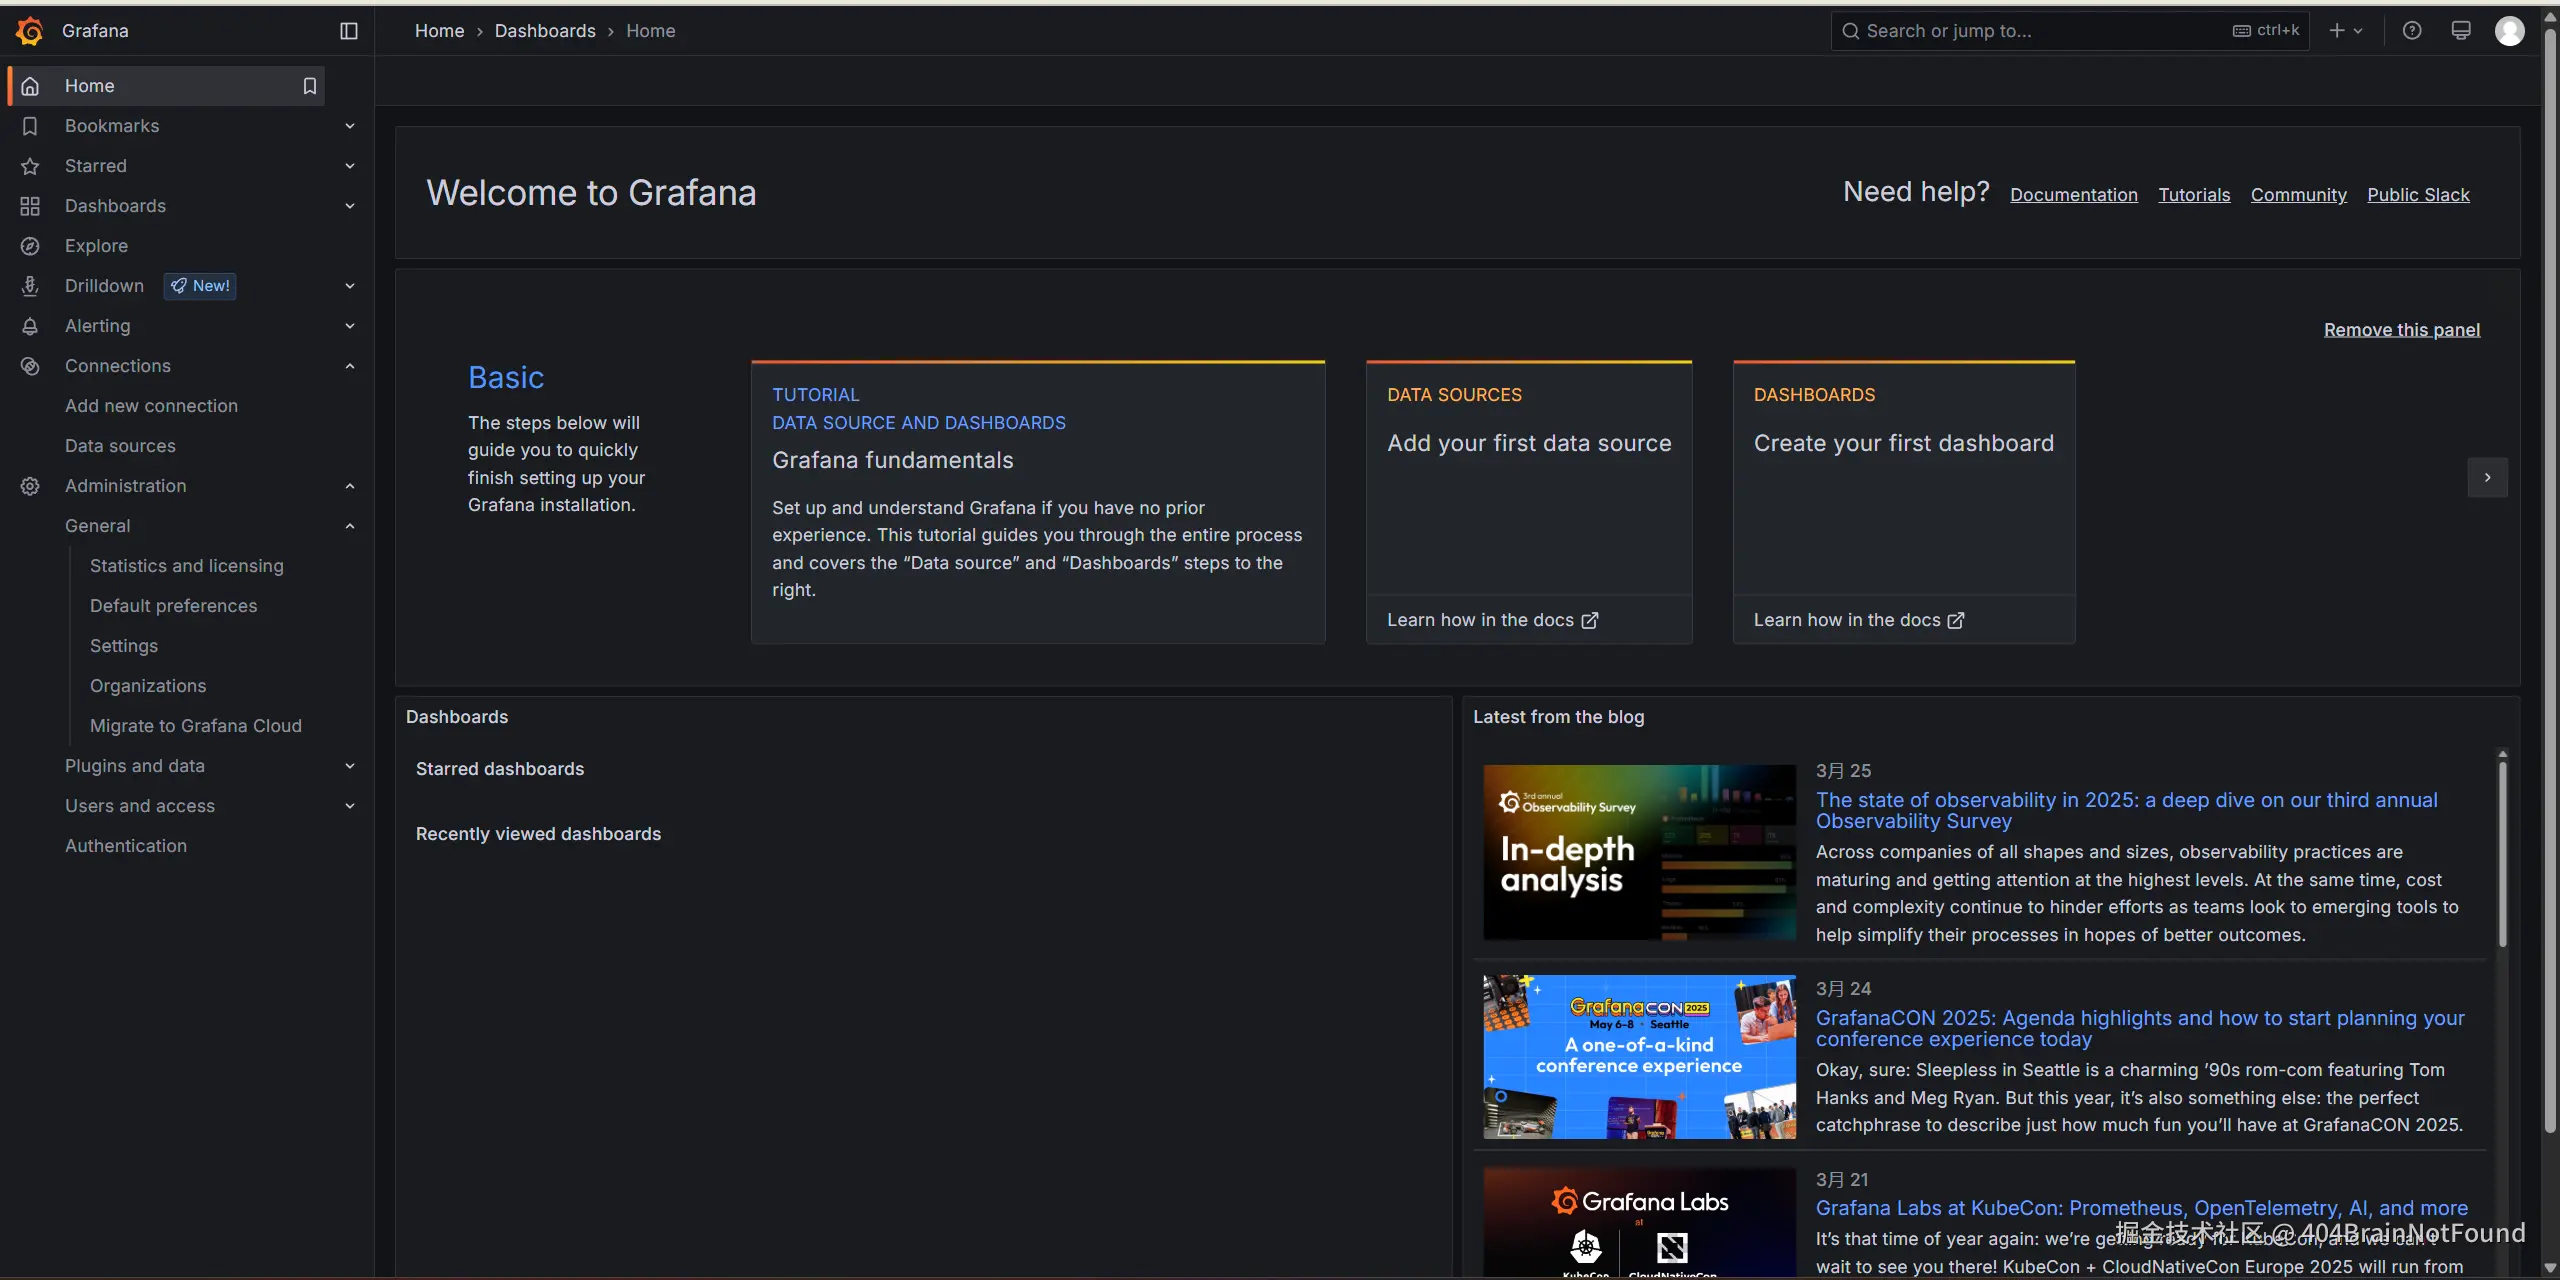Click Remove this panel

[2402, 330]
